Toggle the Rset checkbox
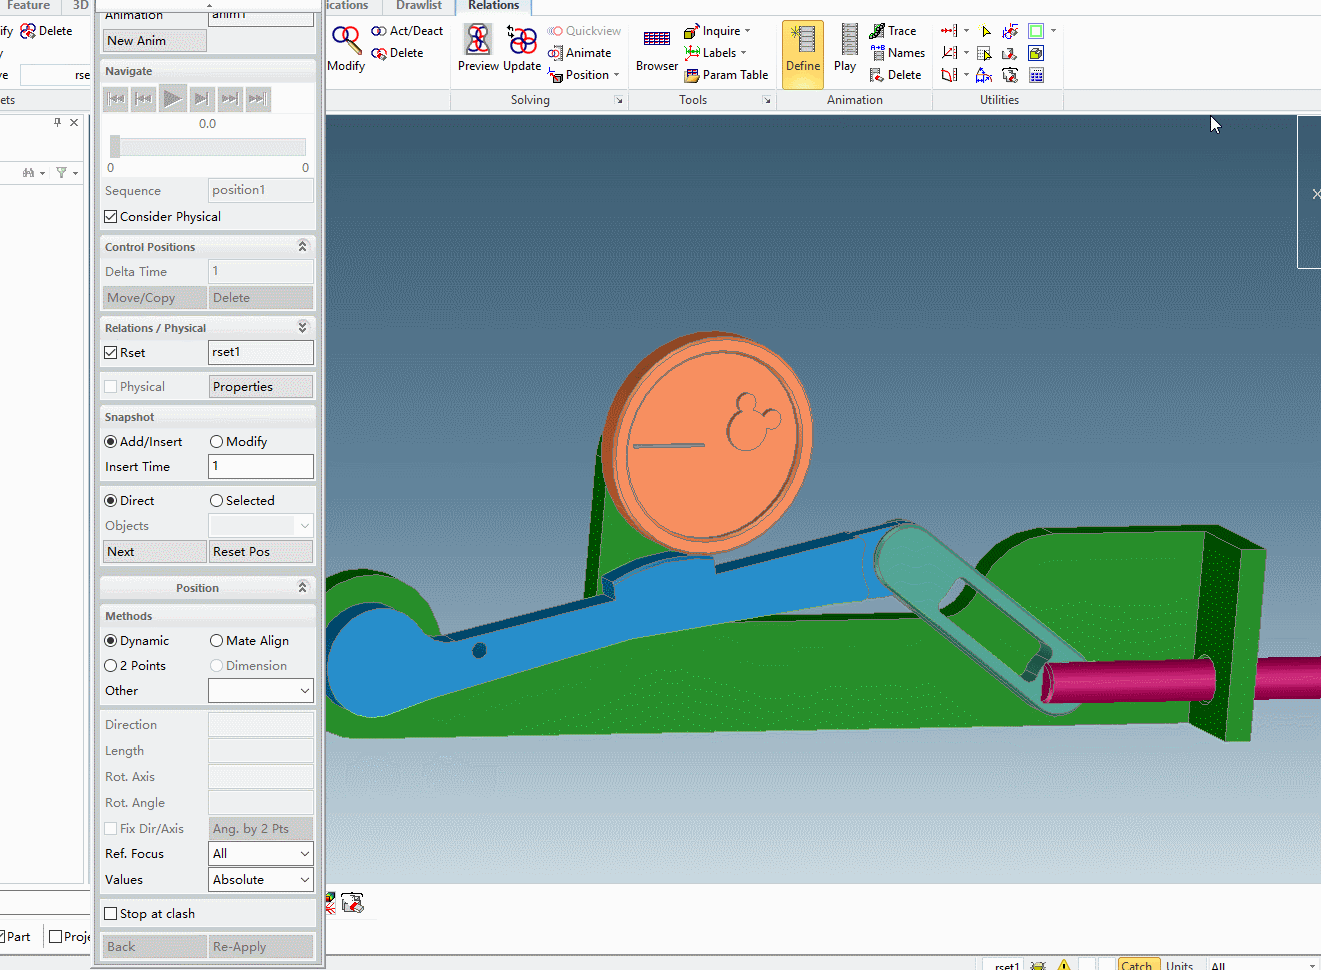Image resolution: width=1321 pixels, height=970 pixels. [111, 352]
